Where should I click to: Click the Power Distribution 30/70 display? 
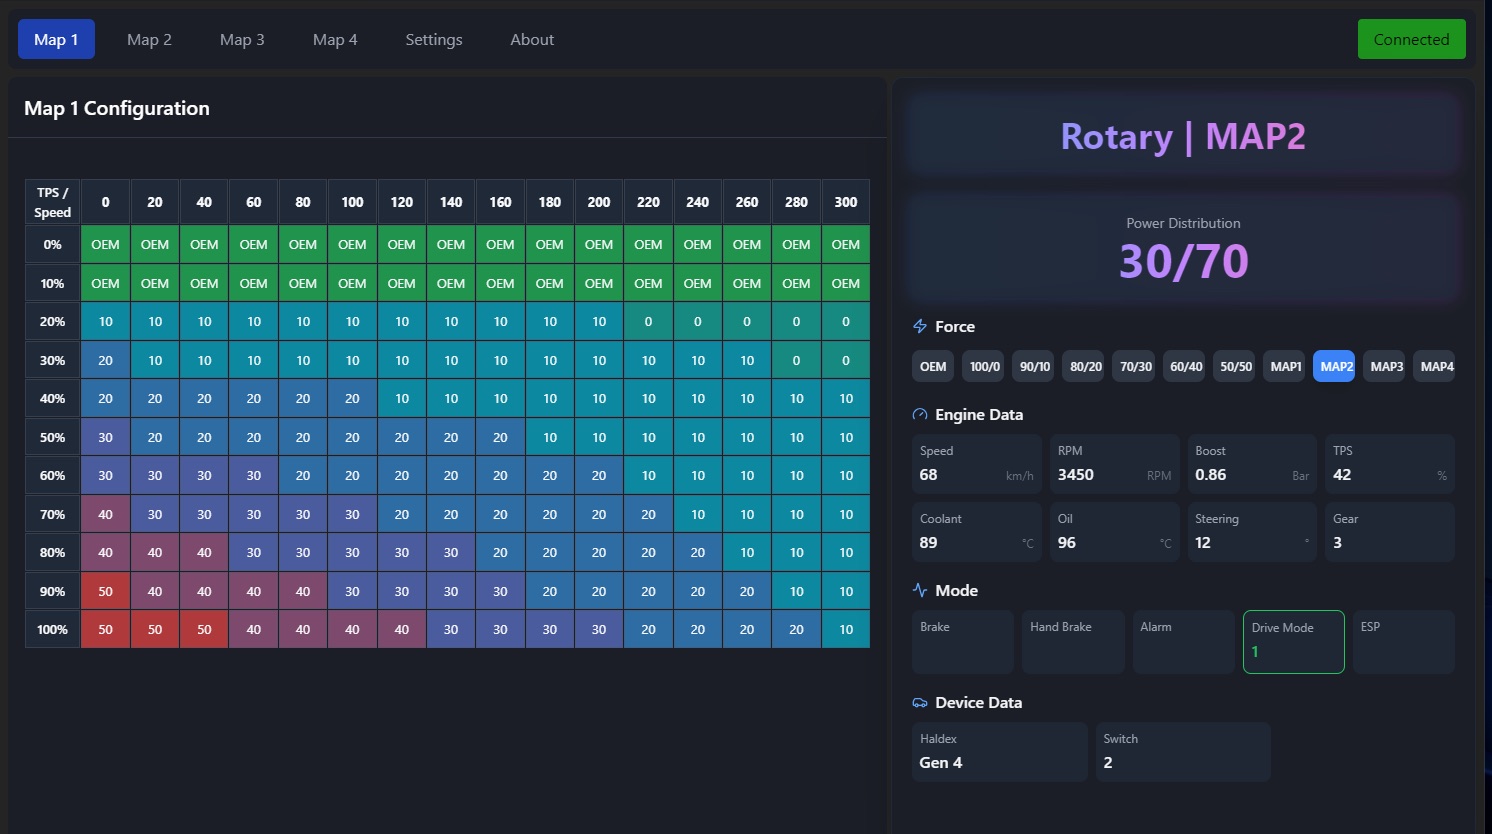pos(1183,249)
